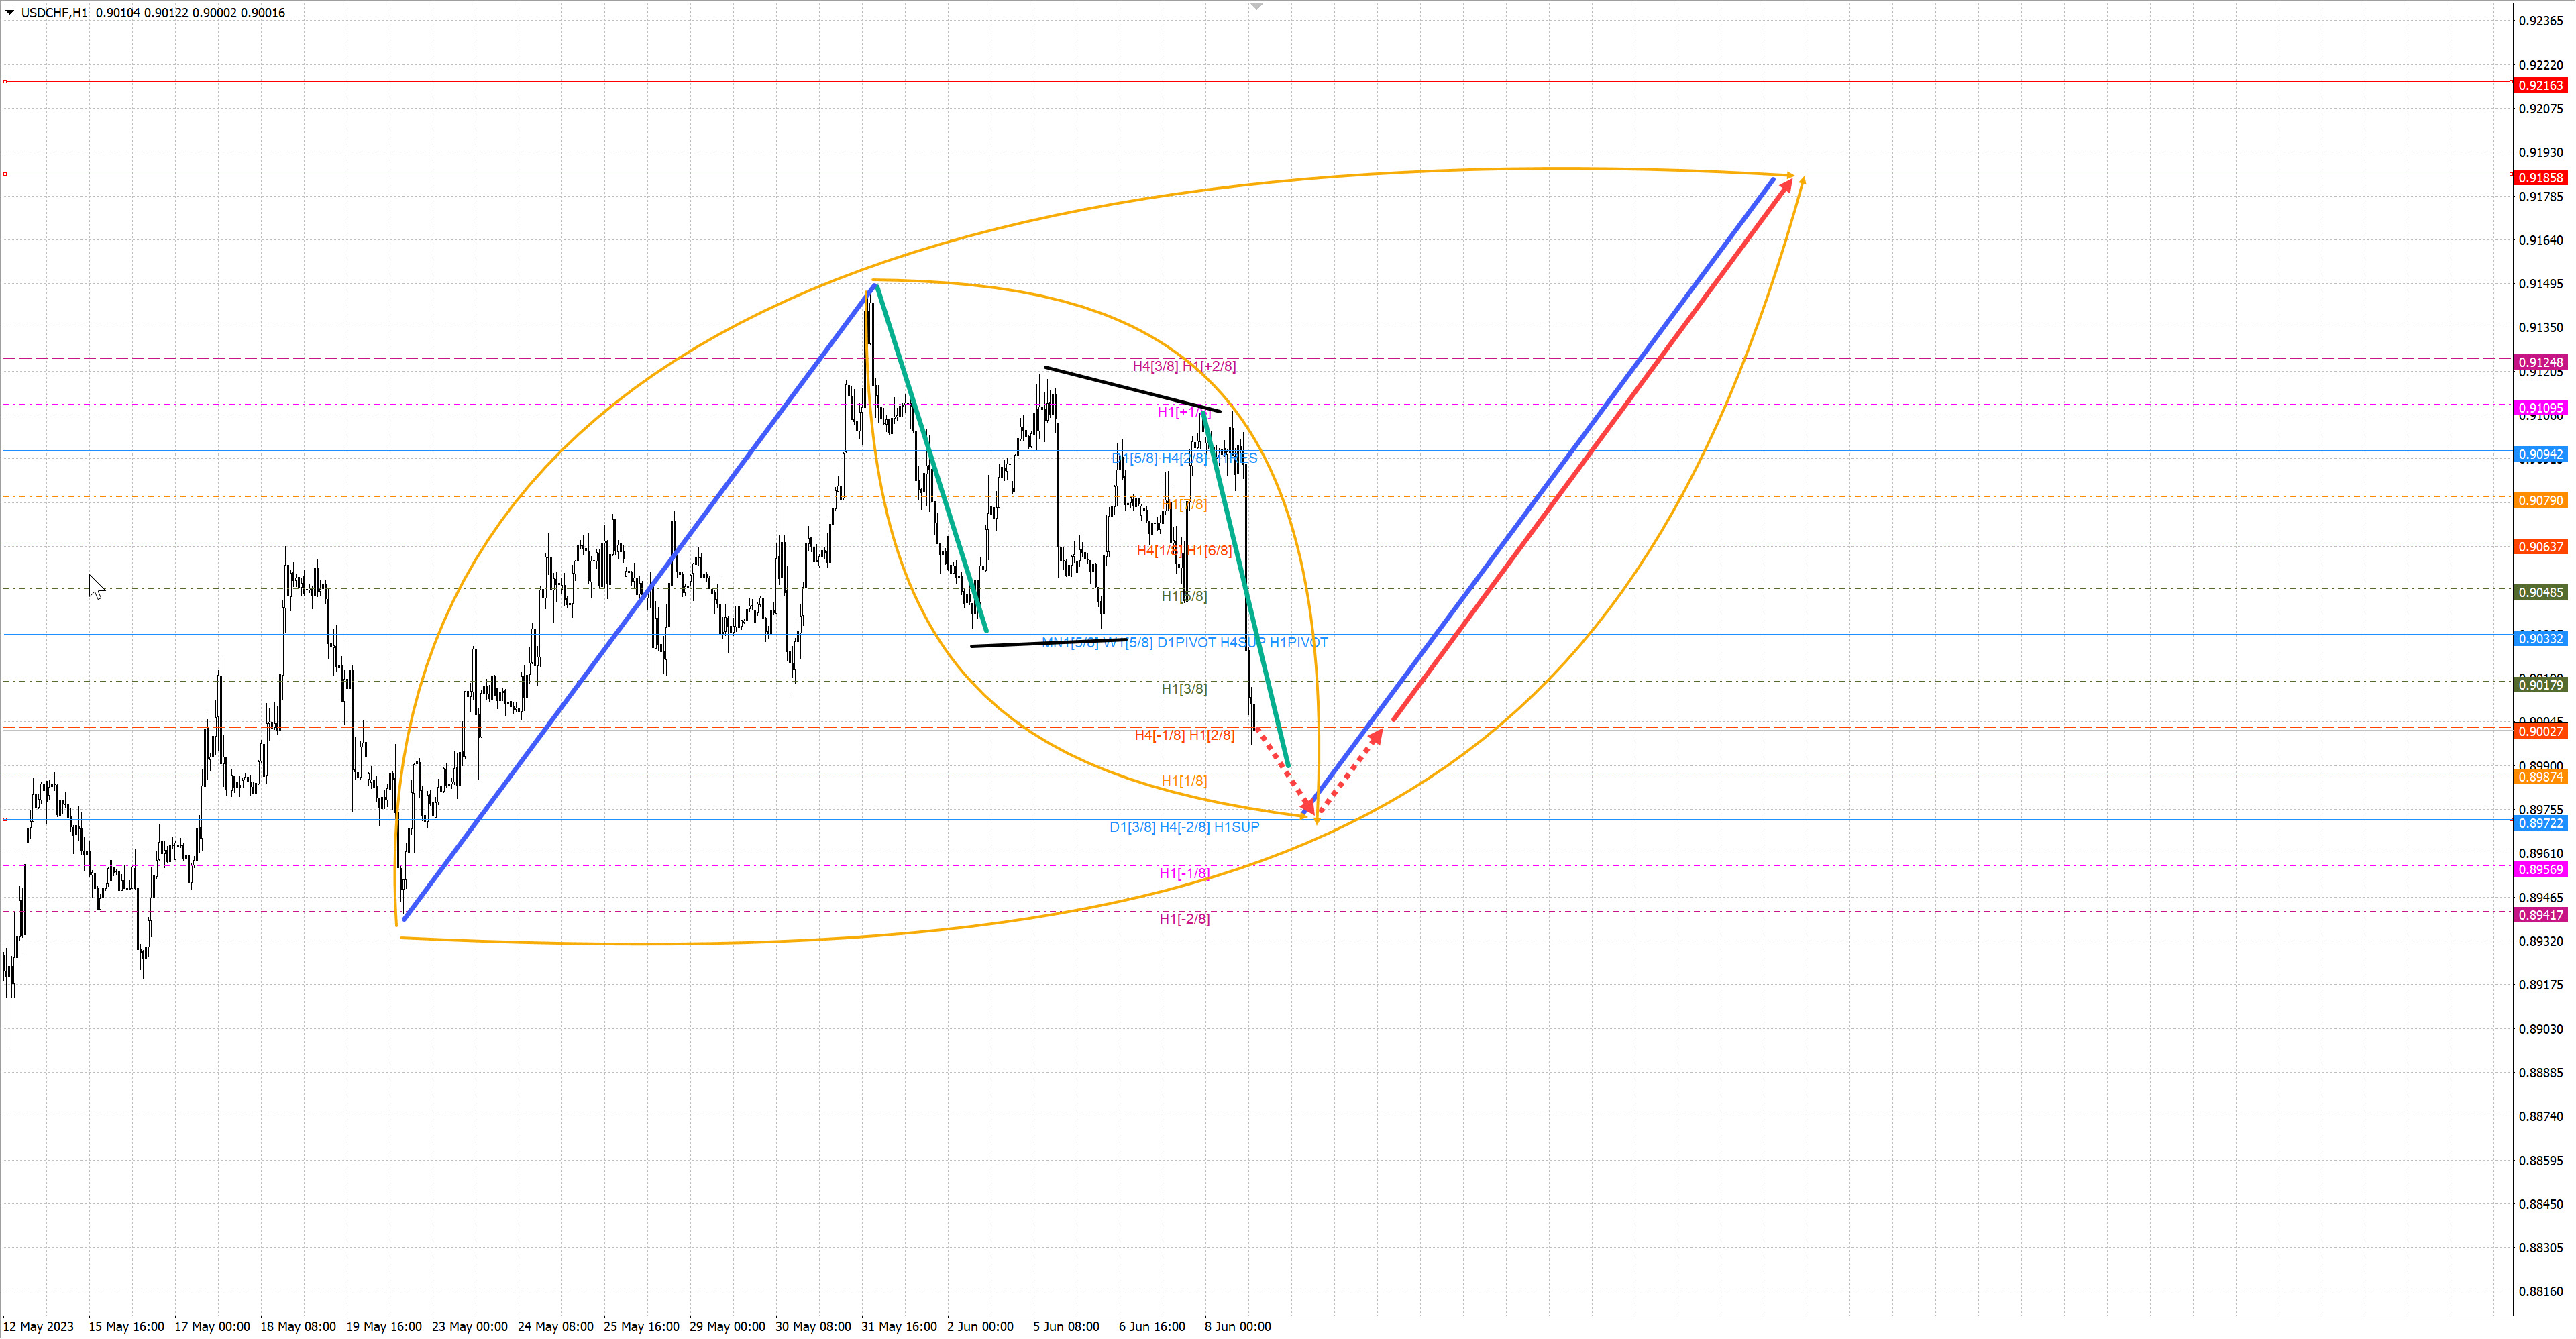Click the 0.92365 value on price scale
This screenshot has height=1339, width=2576.
(x=2540, y=21)
